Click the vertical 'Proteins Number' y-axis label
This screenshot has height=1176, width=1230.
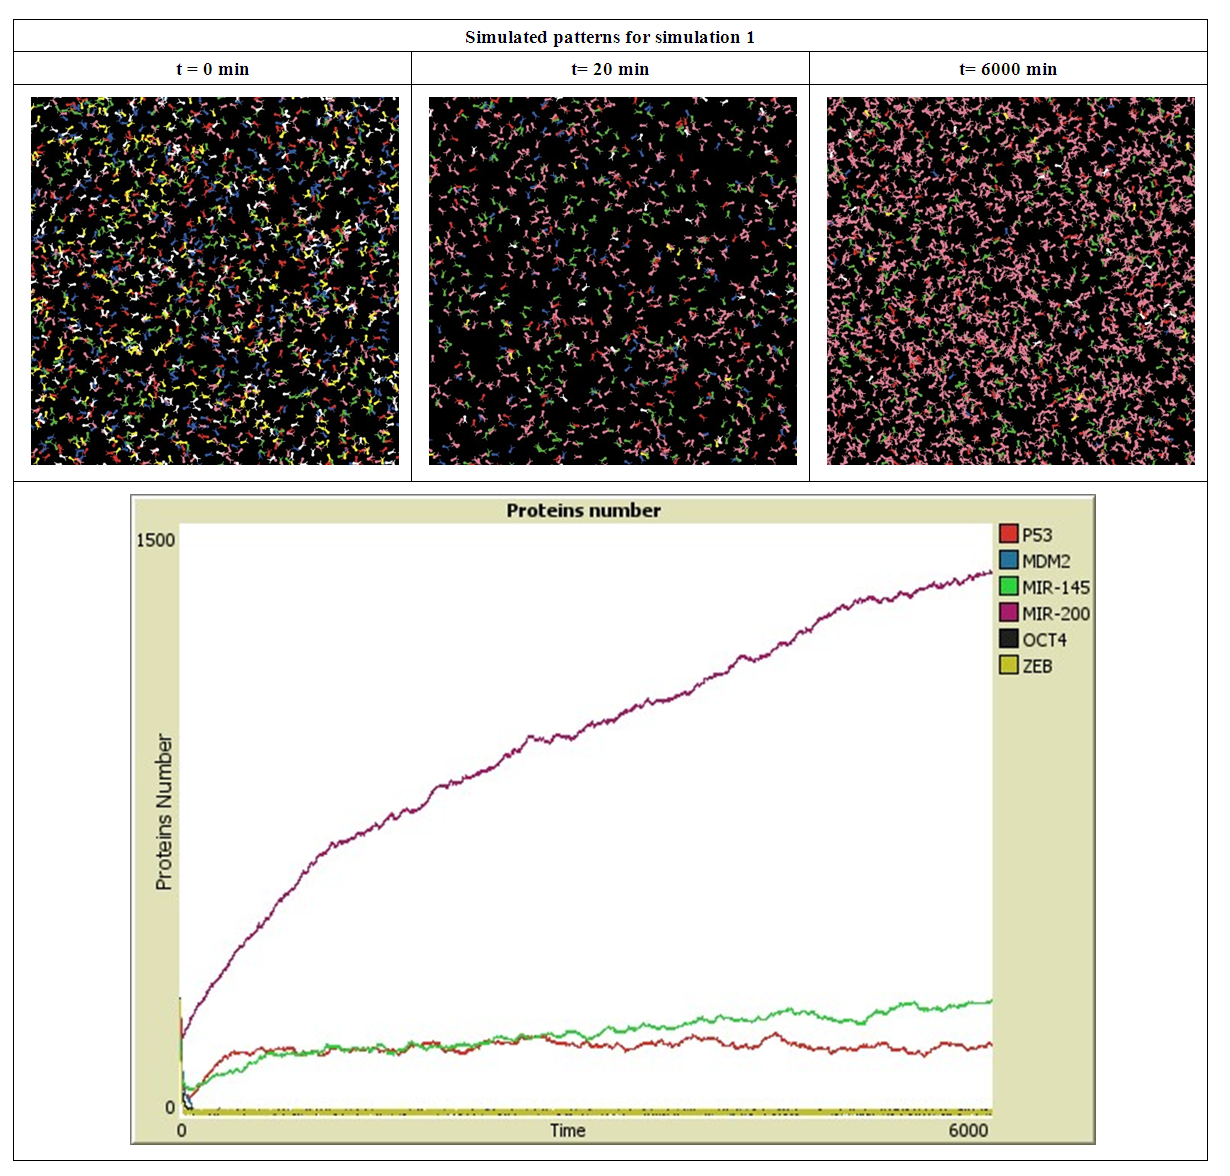click(164, 812)
